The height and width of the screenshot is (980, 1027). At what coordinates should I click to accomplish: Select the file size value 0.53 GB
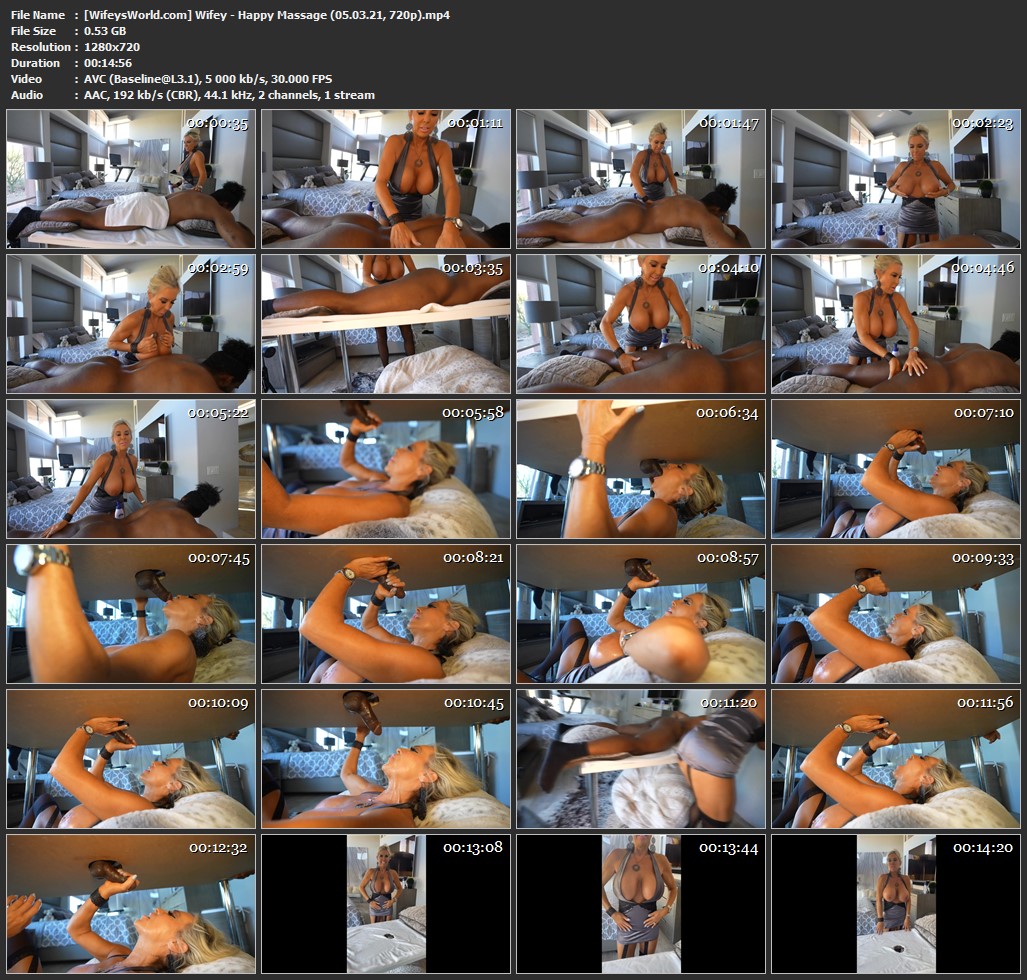(x=105, y=31)
